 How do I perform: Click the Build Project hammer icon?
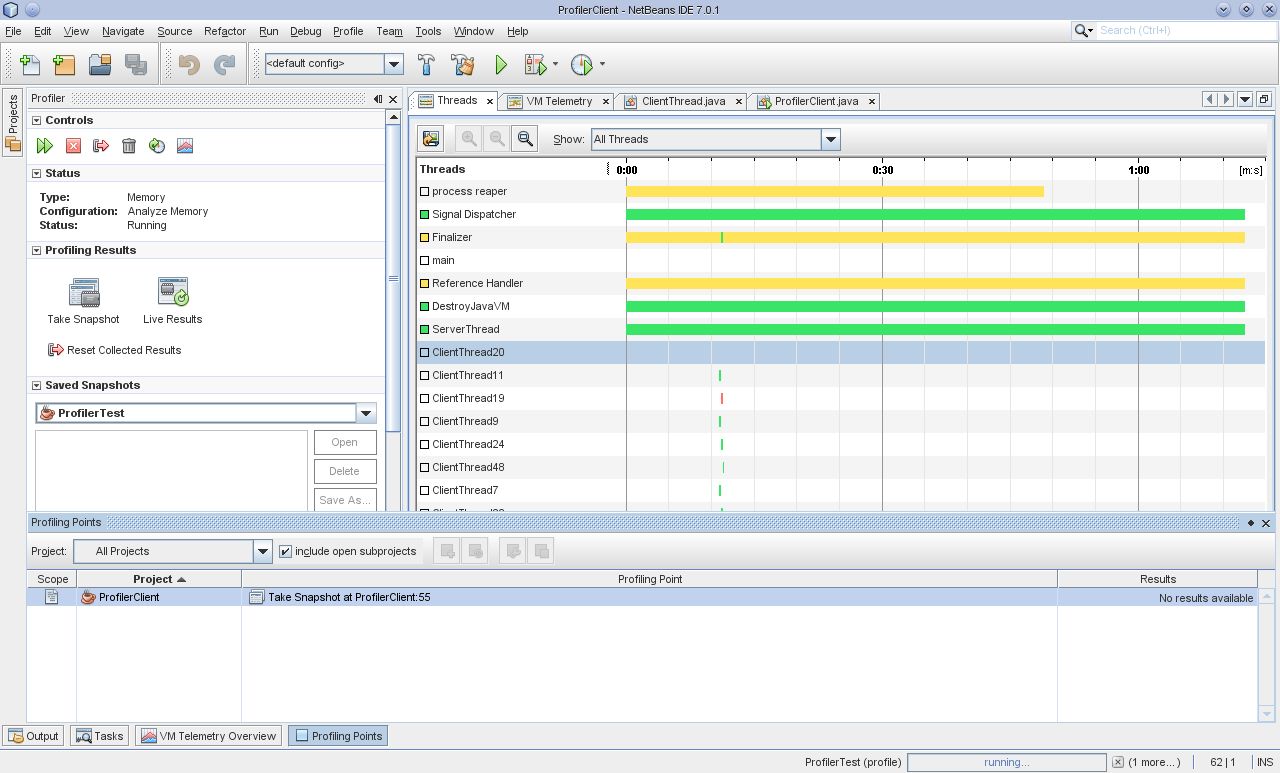[x=426, y=64]
